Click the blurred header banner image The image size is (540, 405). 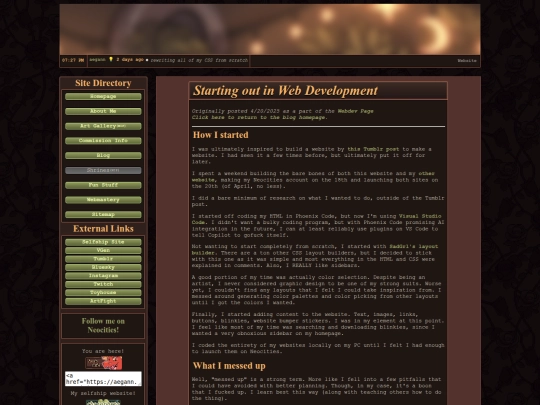(x=270, y=29)
